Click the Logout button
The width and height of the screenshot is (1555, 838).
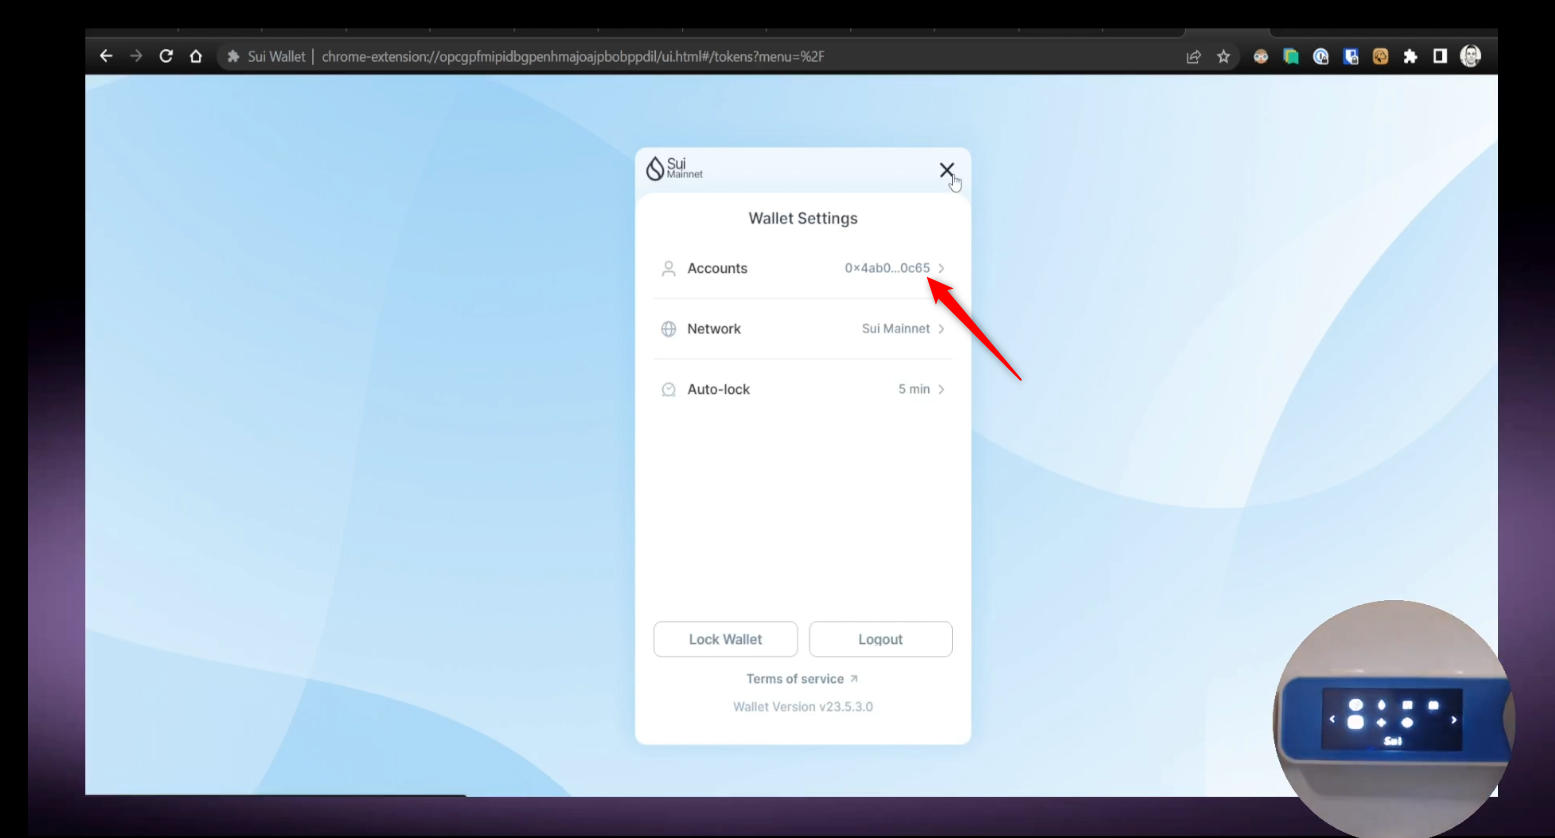click(x=880, y=639)
